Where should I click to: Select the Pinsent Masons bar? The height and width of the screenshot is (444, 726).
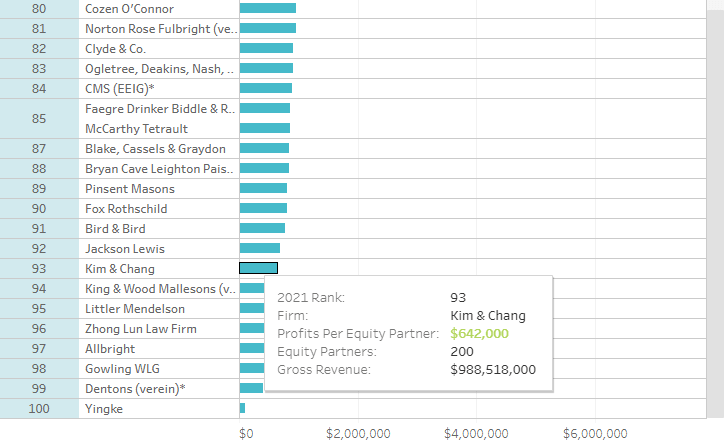point(263,188)
